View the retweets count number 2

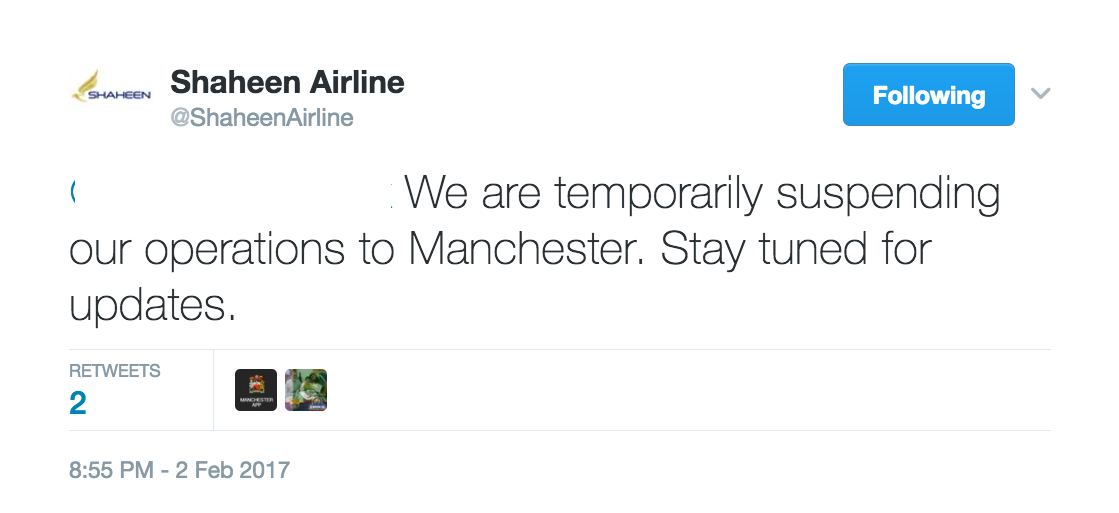pyautogui.click(x=78, y=403)
